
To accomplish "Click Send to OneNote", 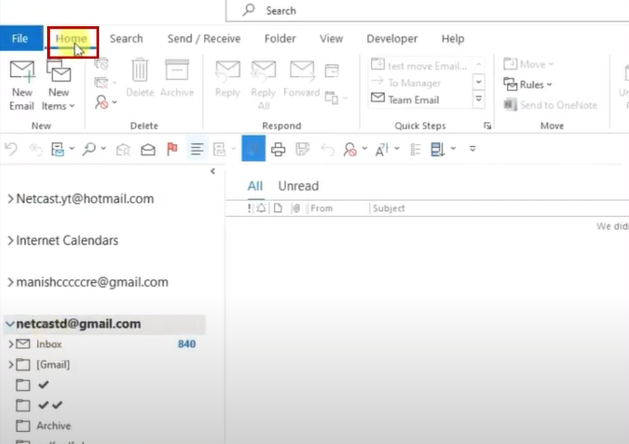I will pos(550,105).
